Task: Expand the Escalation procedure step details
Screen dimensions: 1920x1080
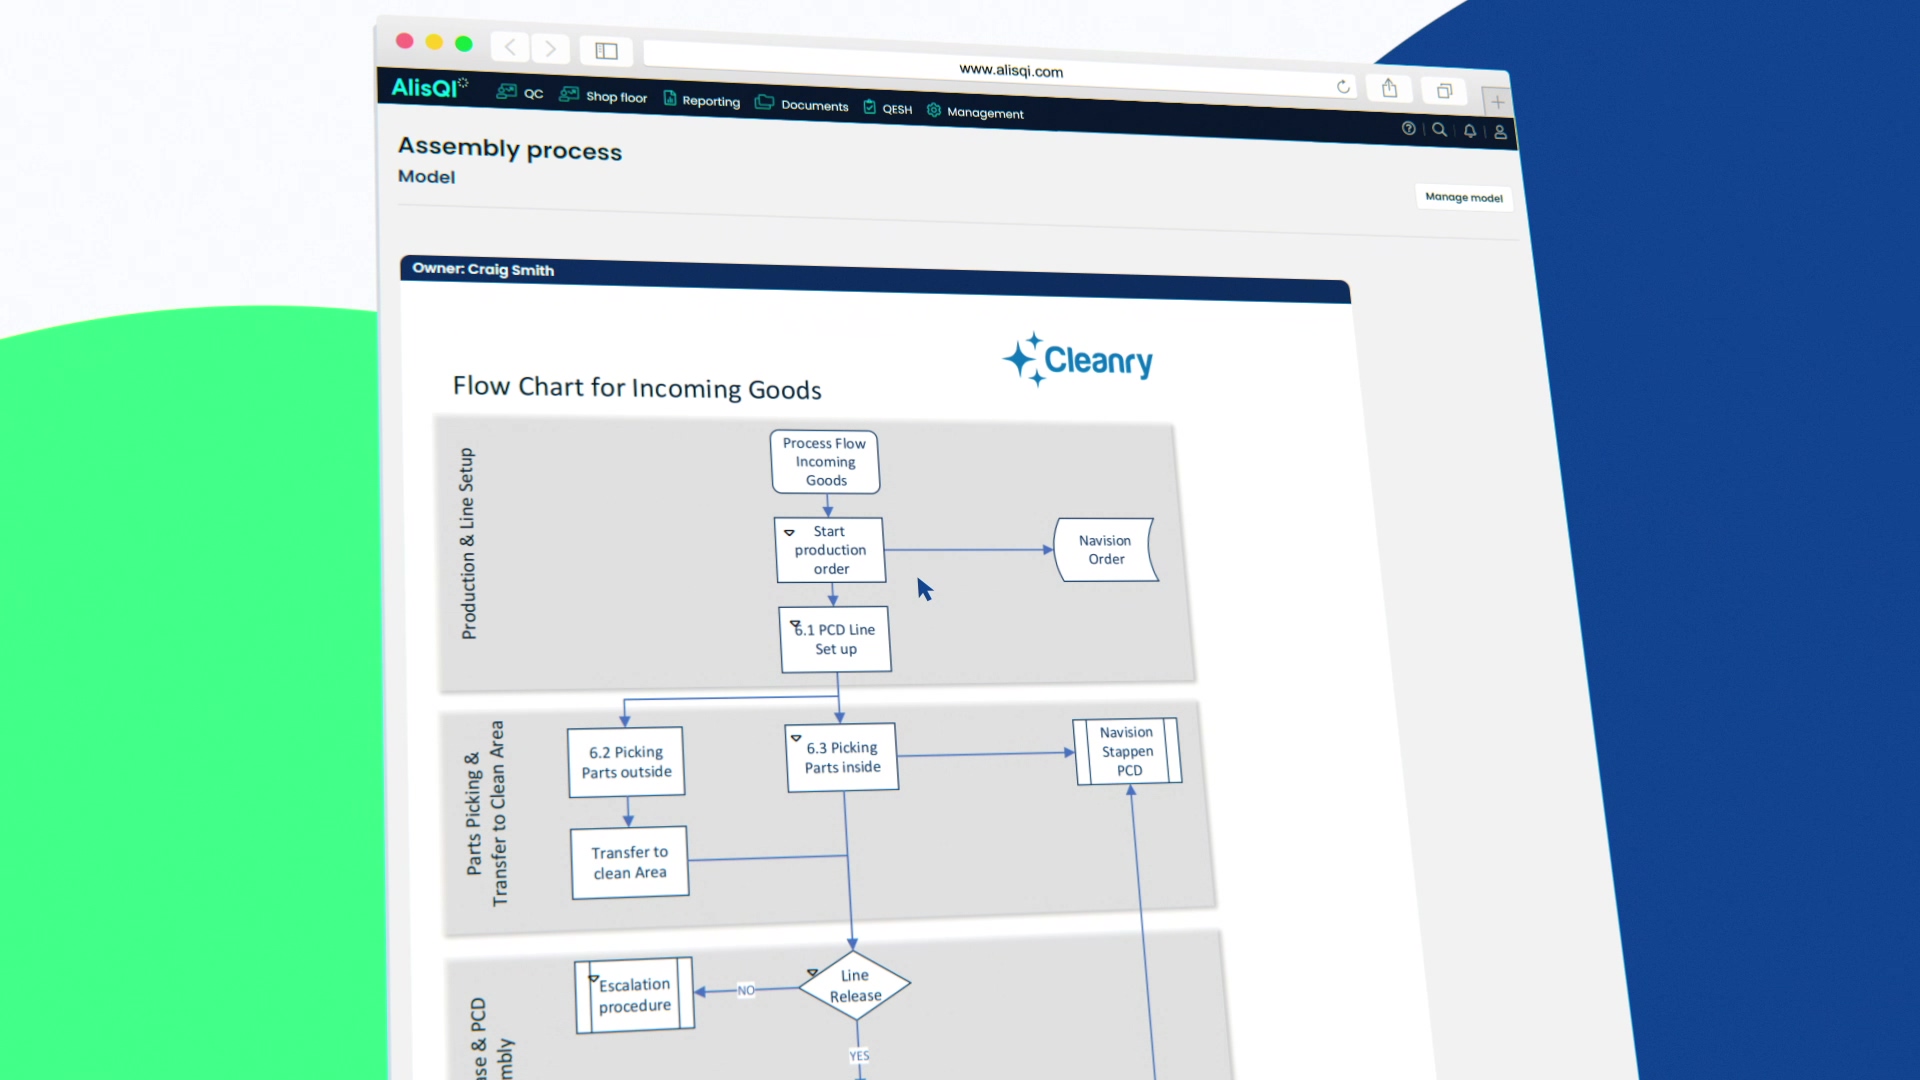Action: (593, 980)
